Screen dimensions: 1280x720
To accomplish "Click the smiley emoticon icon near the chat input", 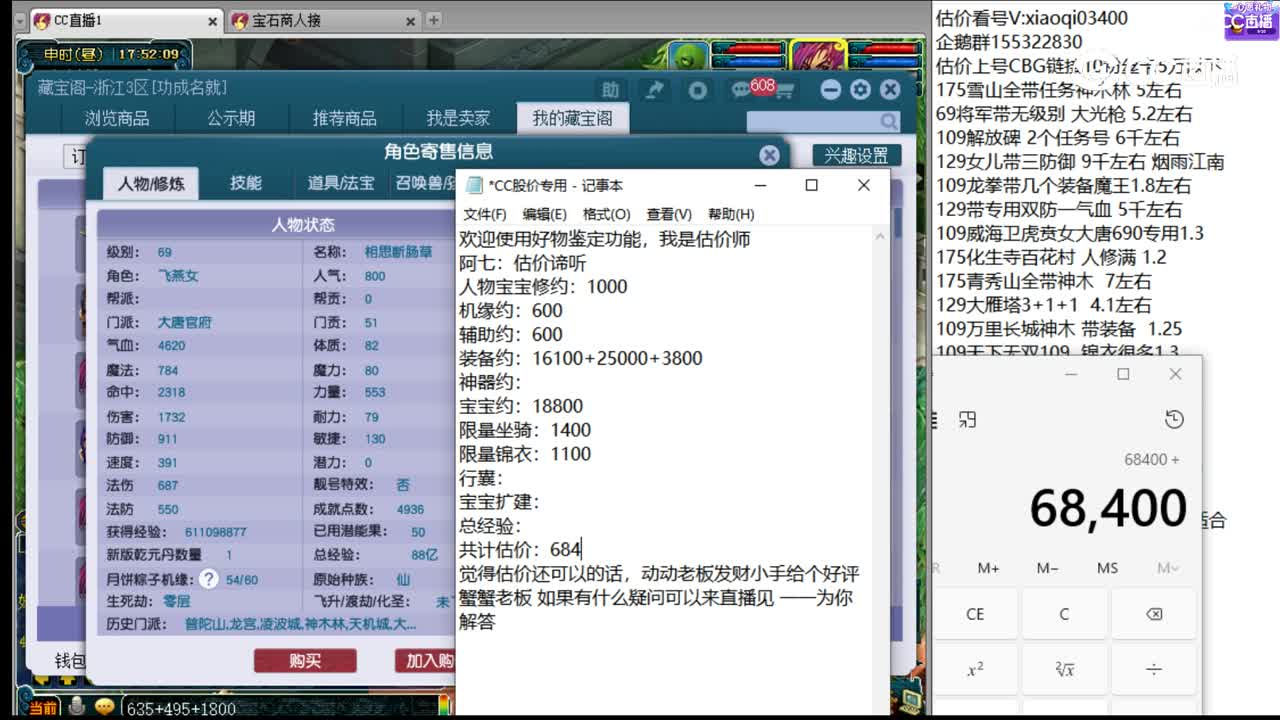I will point(105,706).
